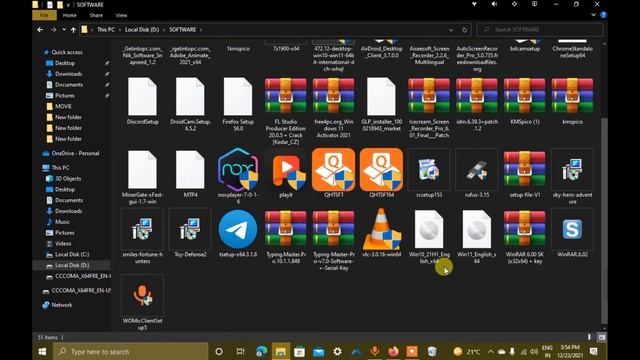640x360 pixels.
Task: Select the Win11_English_x64 ISO file
Action: click(477, 229)
